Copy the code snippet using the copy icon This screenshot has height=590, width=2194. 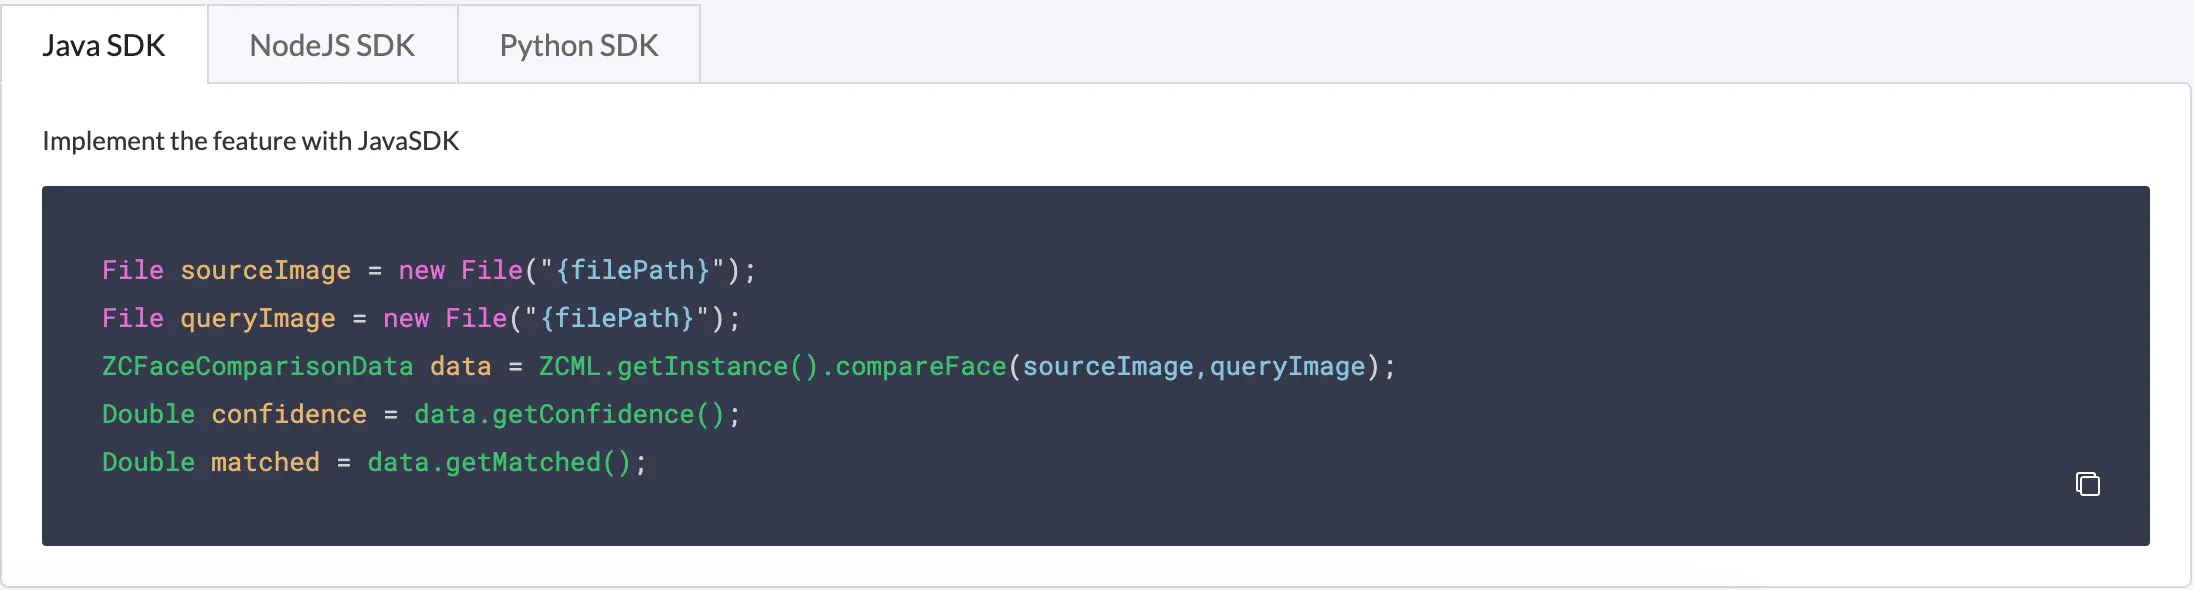tap(2087, 484)
